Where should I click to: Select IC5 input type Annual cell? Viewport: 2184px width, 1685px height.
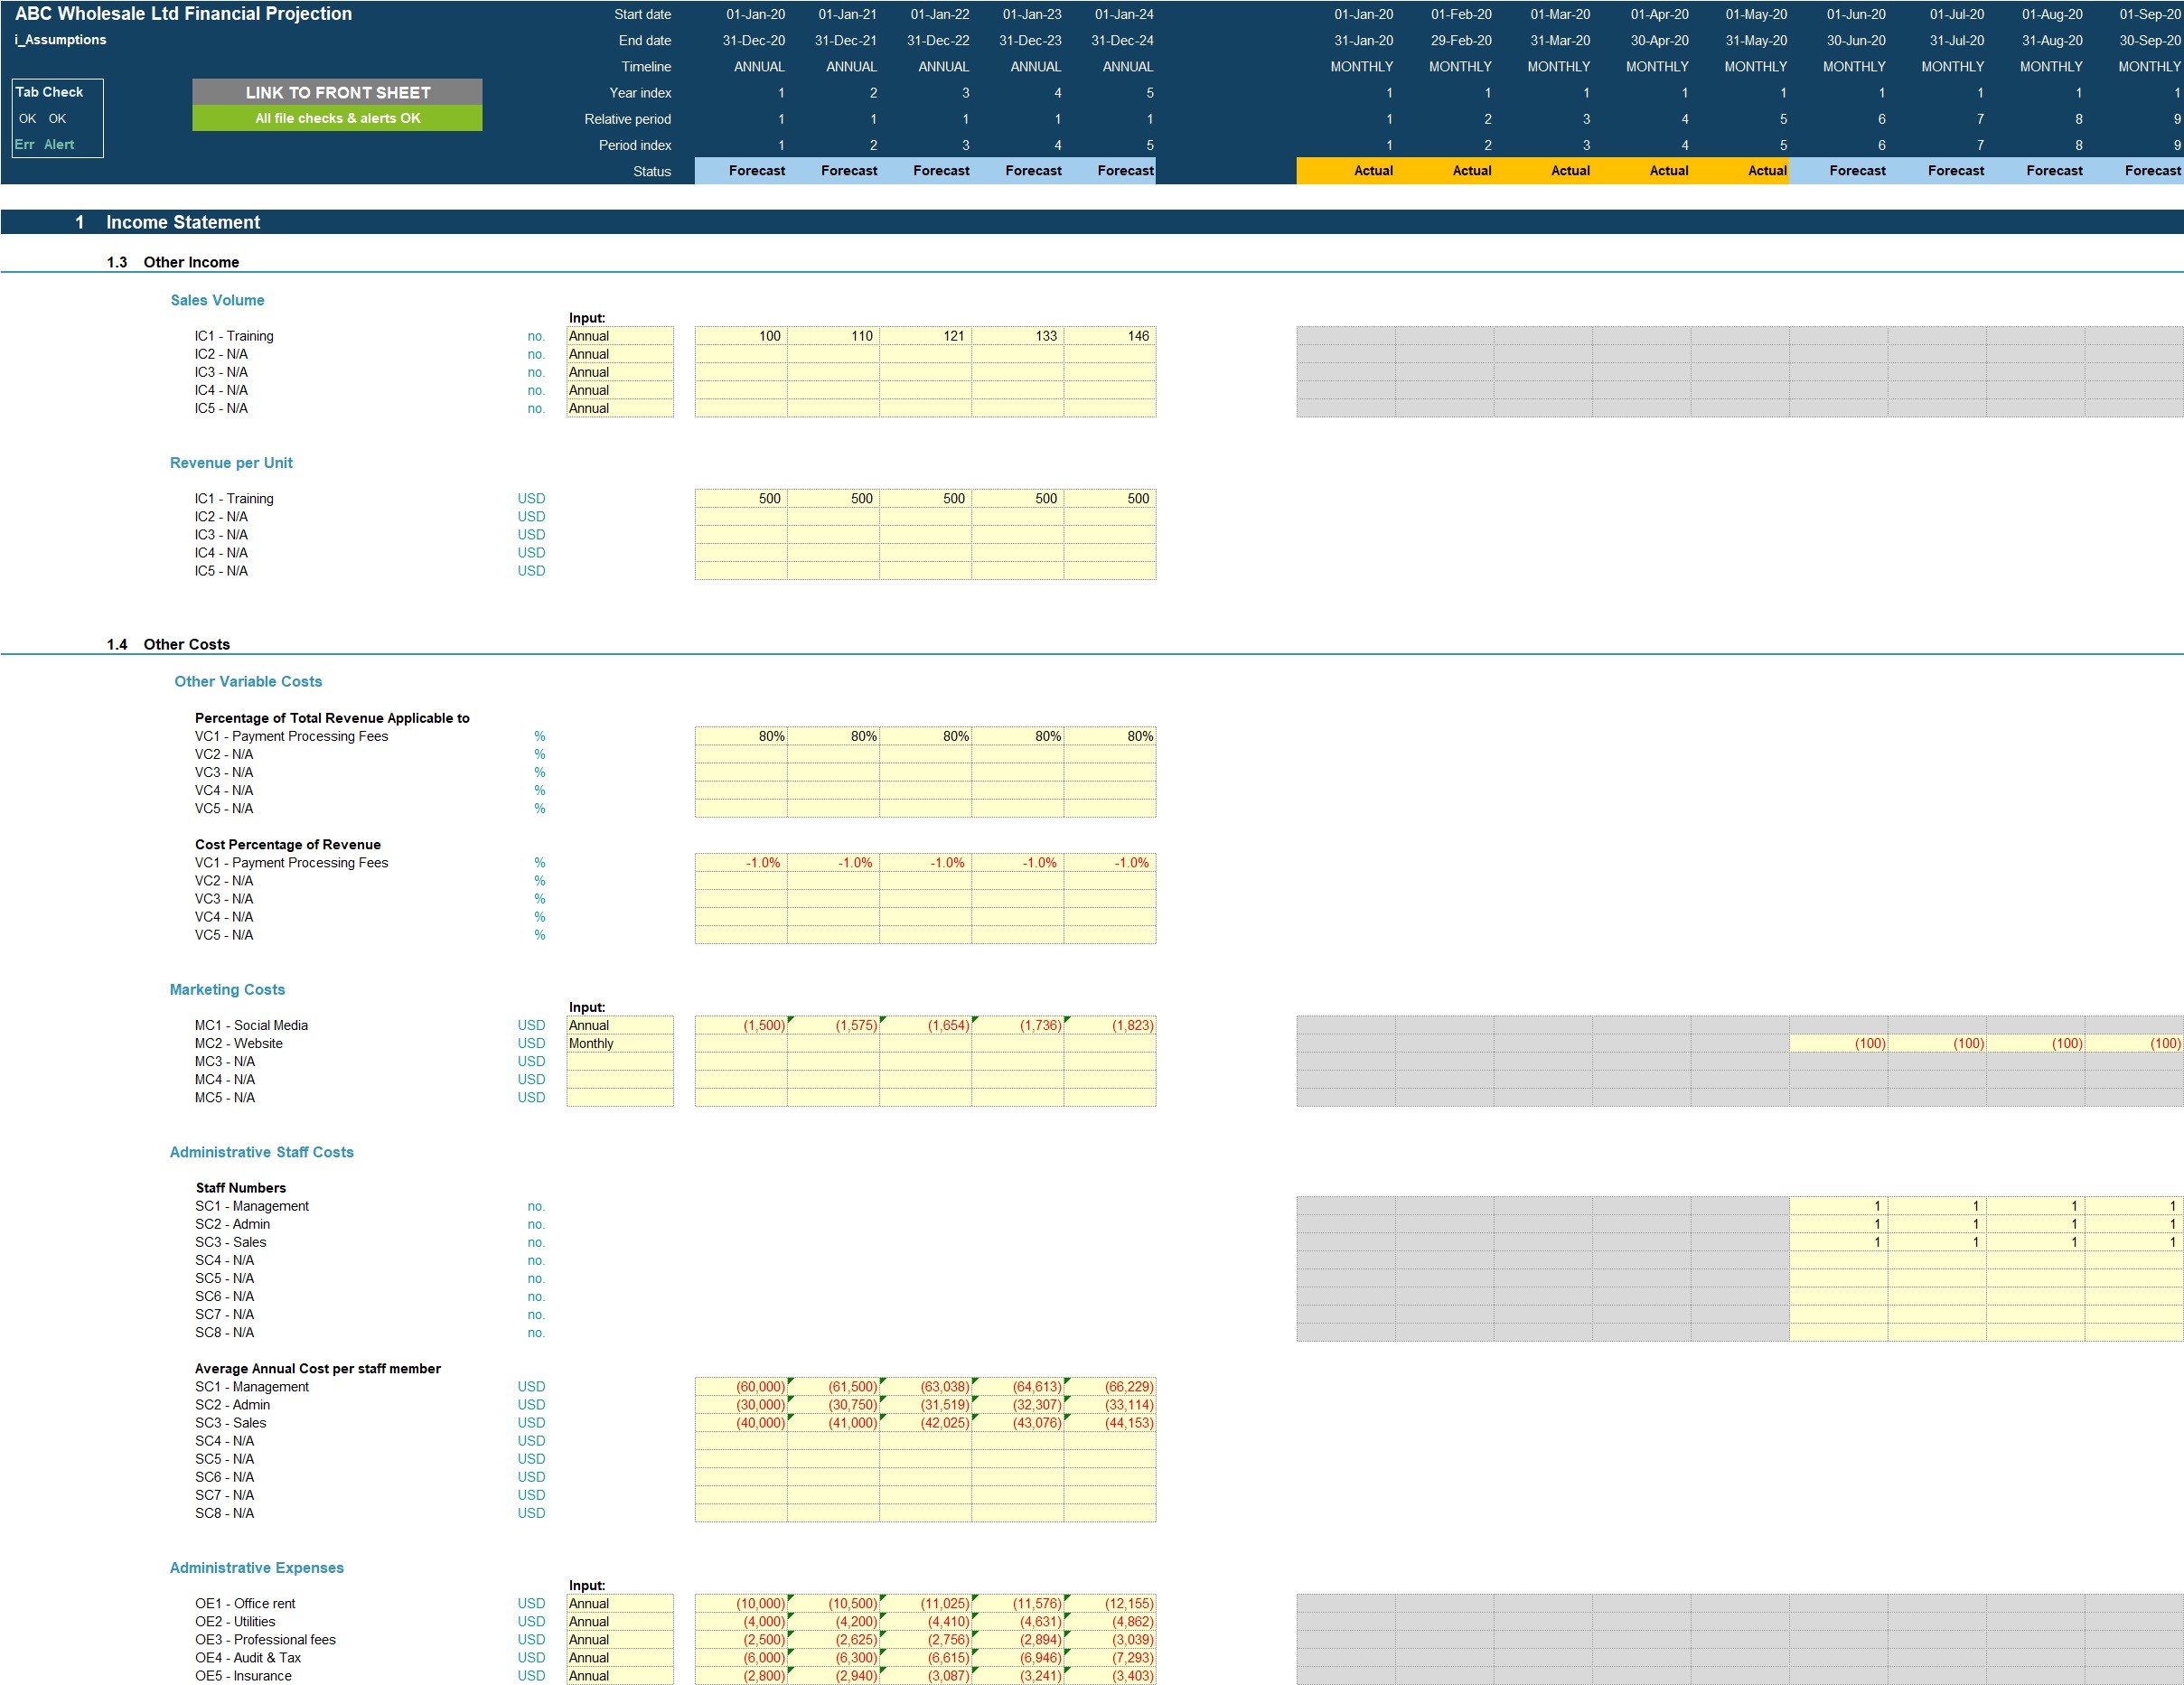[620, 408]
